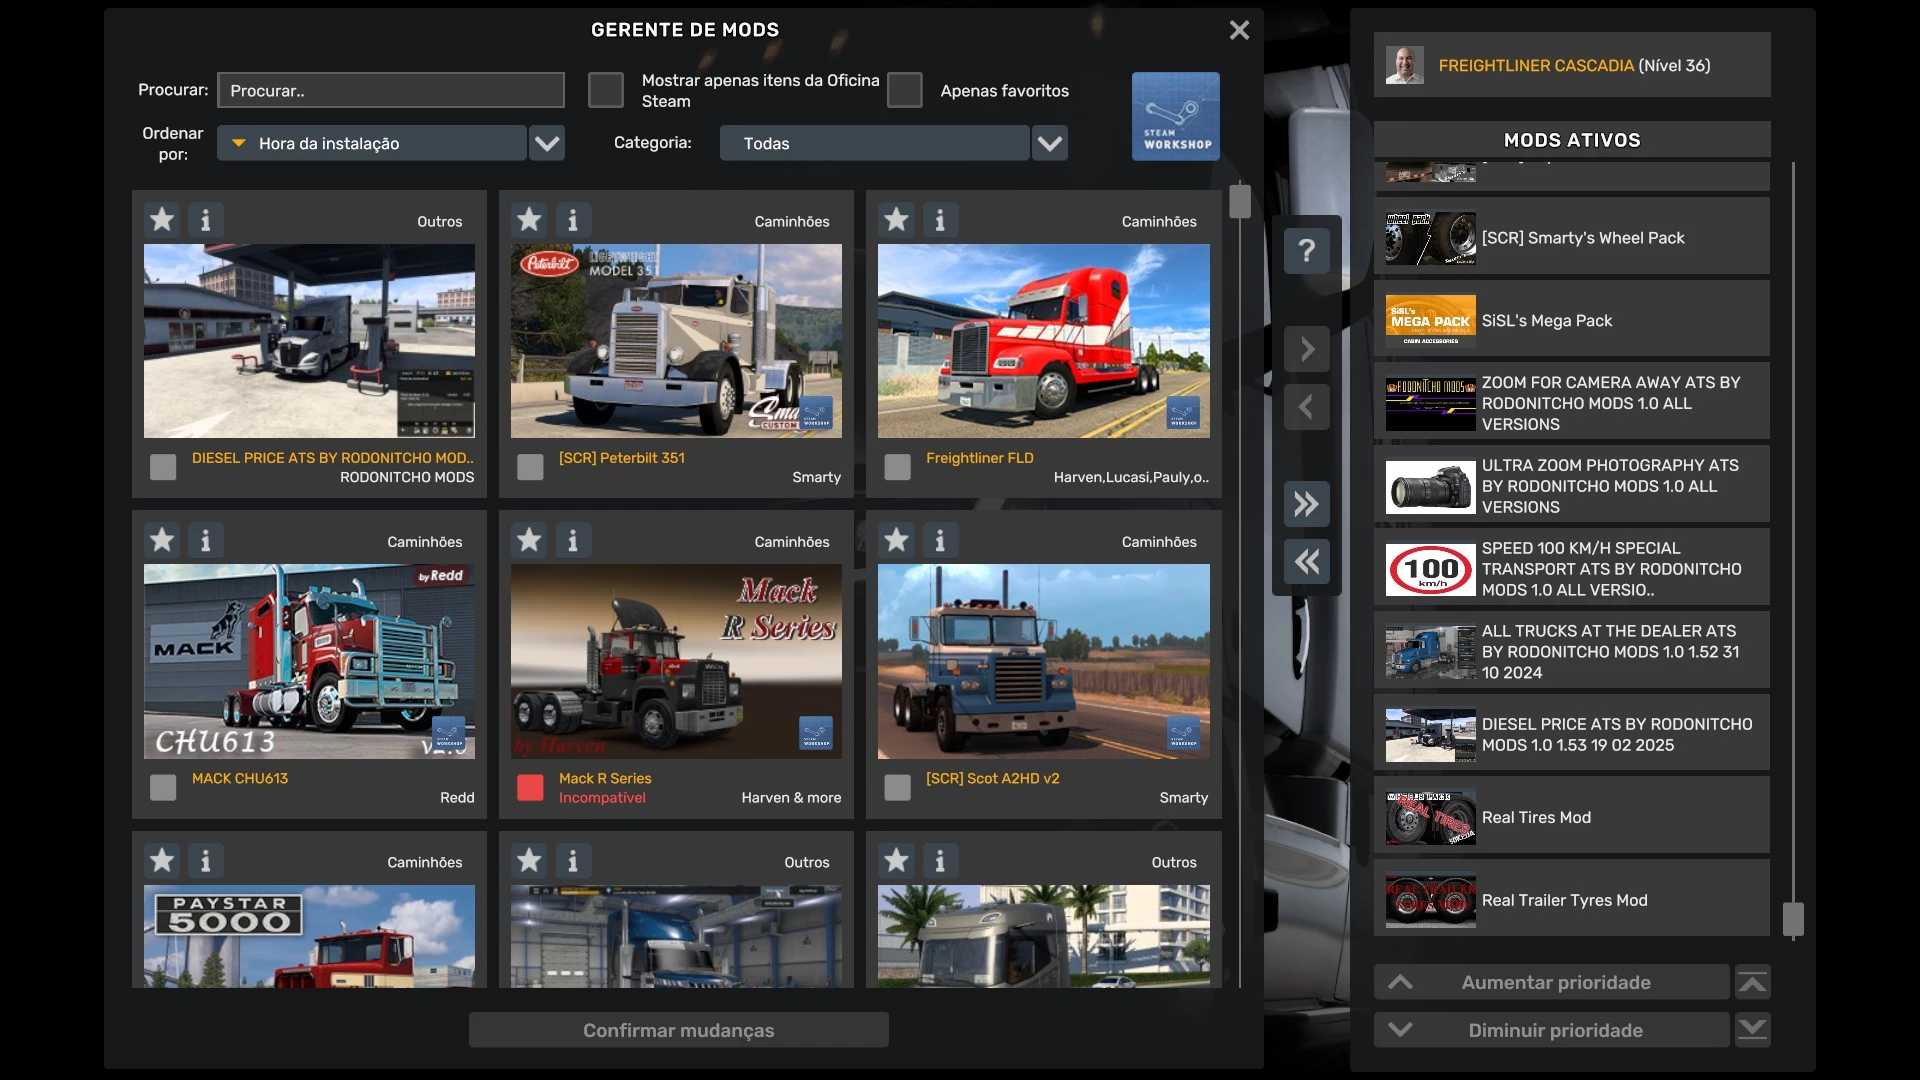Open the Categoria dropdown arrow

click(x=1049, y=143)
